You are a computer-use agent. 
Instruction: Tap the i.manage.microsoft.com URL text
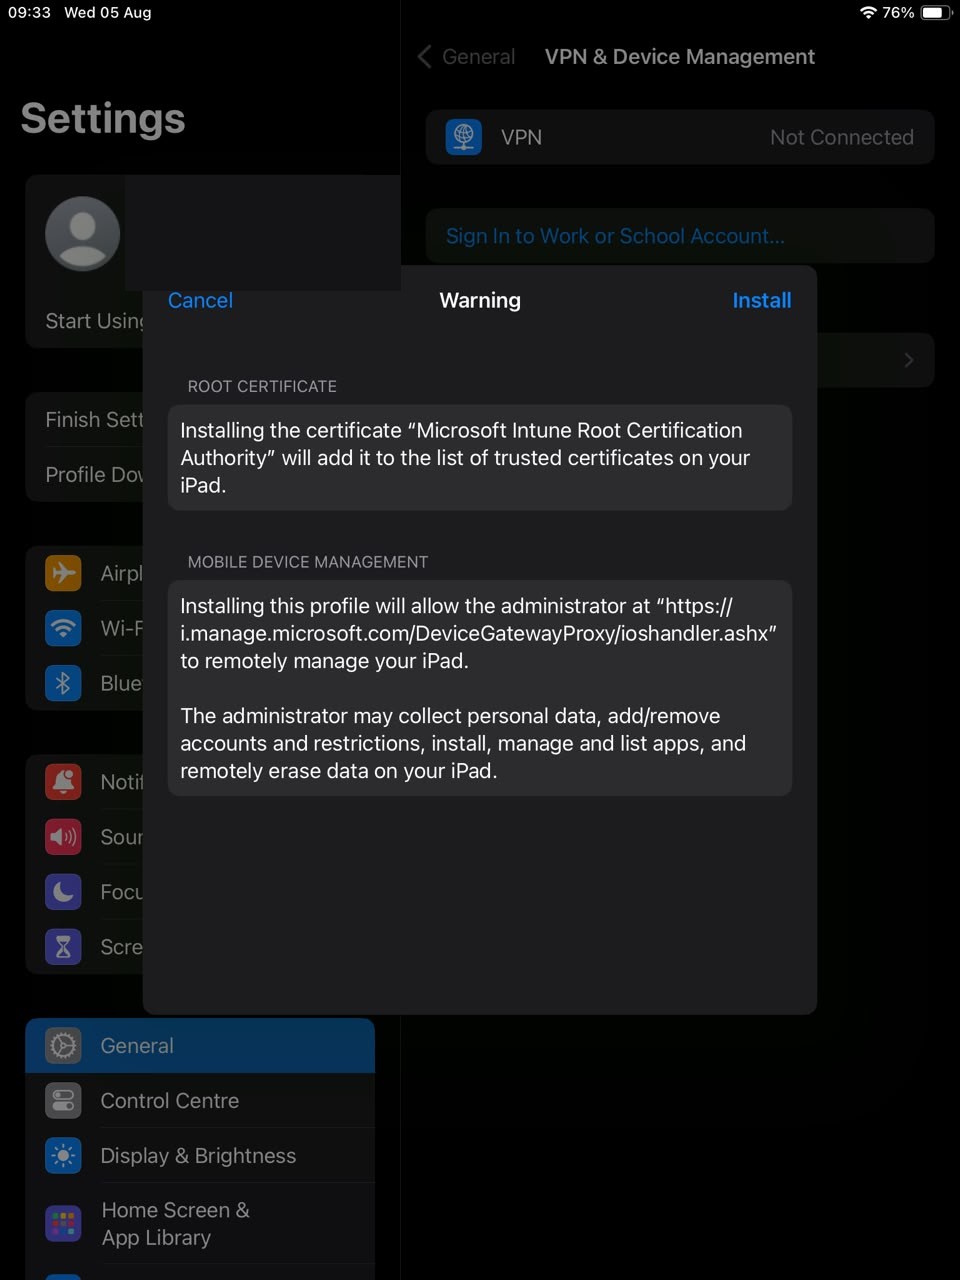[x=478, y=633]
